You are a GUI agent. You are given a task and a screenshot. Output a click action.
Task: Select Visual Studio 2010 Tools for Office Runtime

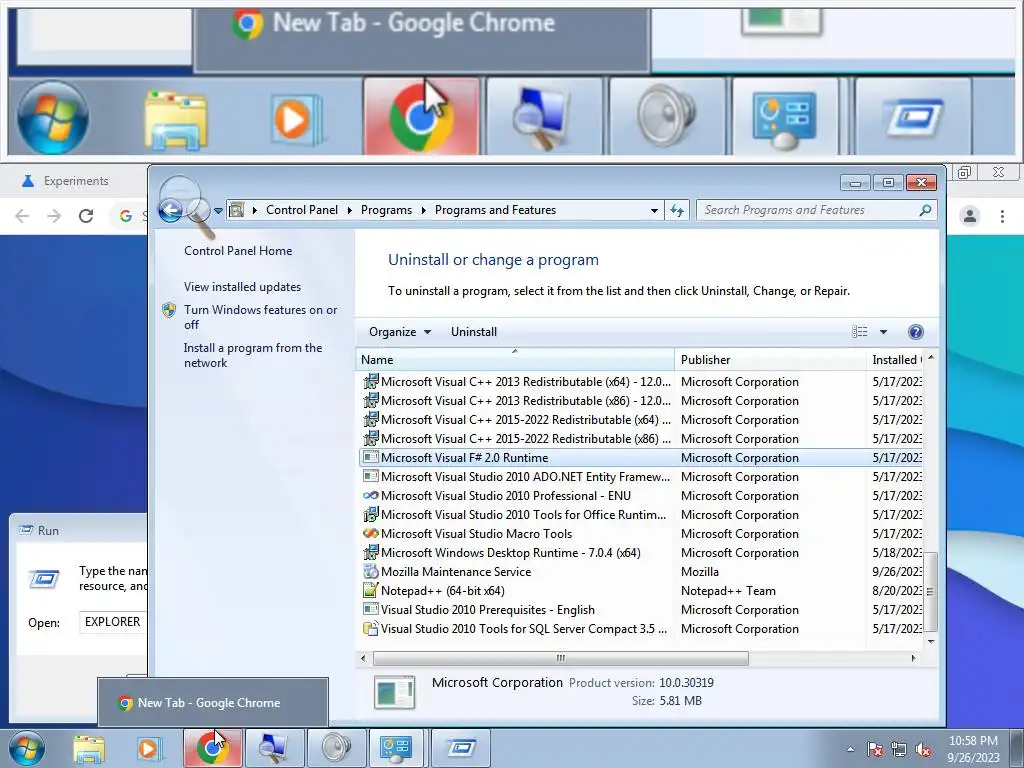tap(640, 515)
